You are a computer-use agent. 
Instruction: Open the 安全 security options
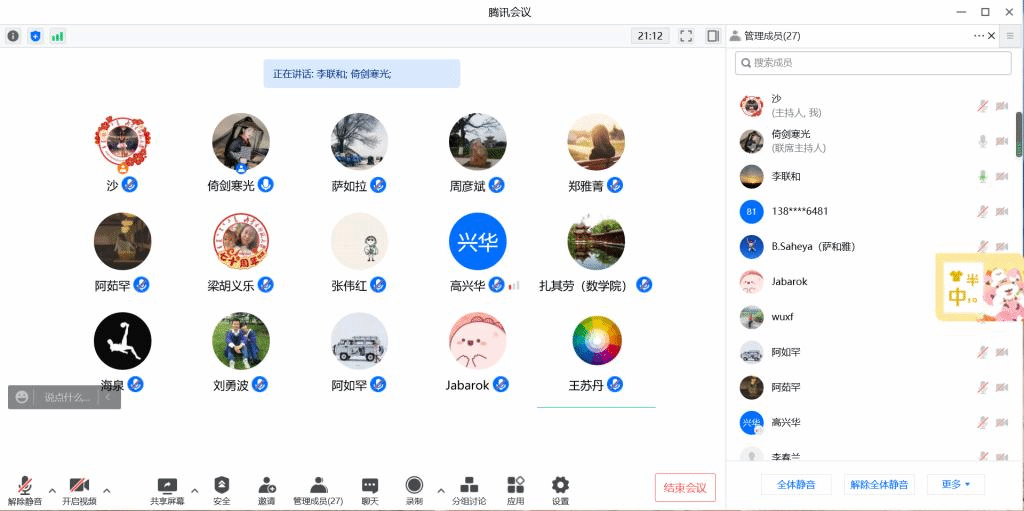(x=222, y=489)
